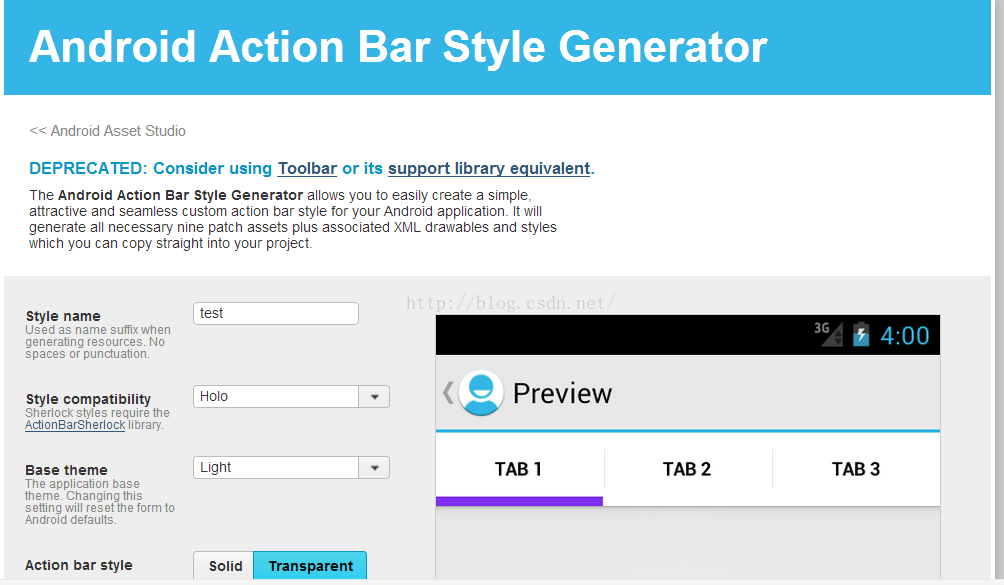Click the 3G signal icon
Image resolution: width=1004 pixels, height=585 pixels.
tap(829, 334)
